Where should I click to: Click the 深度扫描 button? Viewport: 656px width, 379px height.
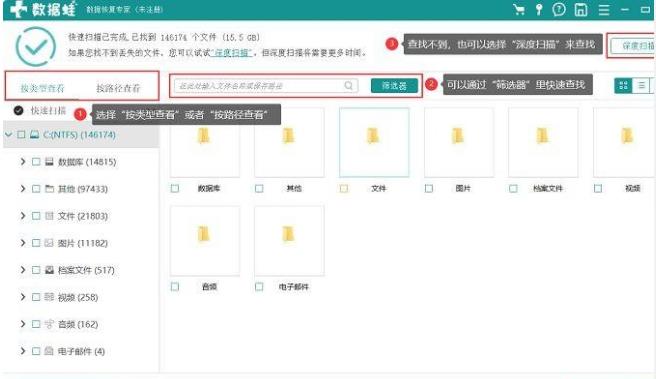tap(633, 46)
